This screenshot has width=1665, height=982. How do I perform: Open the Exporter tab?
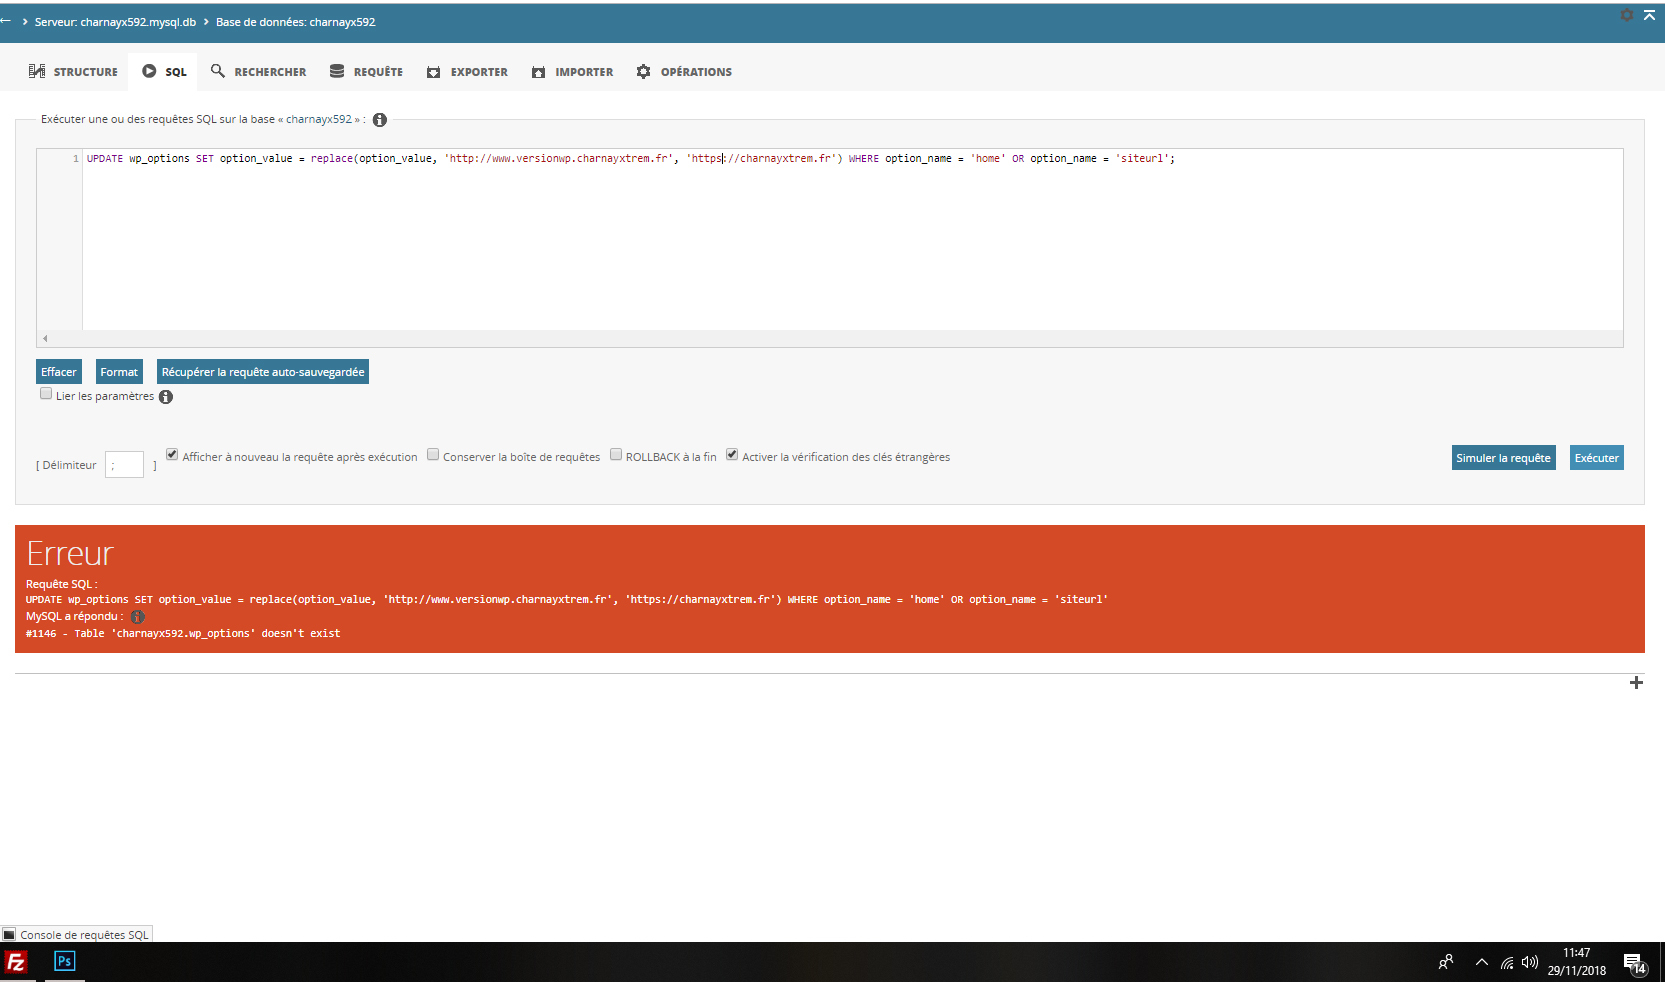[x=467, y=72]
